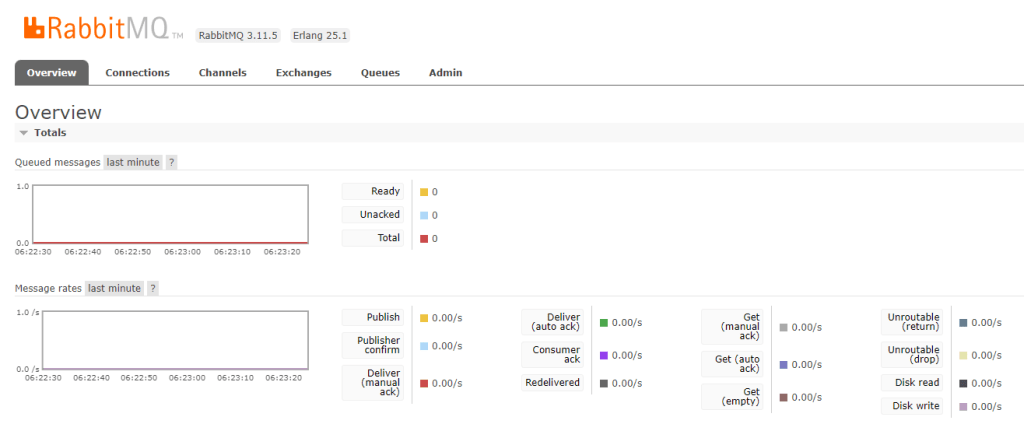Click the Redelivered rate label
1024x424 pixels.
tap(552, 383)
